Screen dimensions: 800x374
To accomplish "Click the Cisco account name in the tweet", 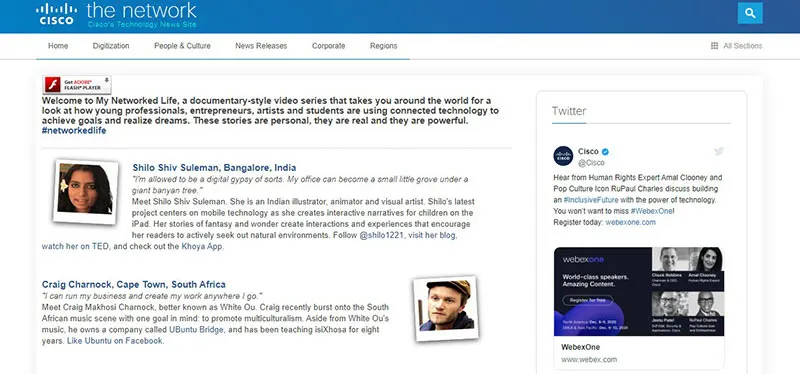I will click(588, 152).
